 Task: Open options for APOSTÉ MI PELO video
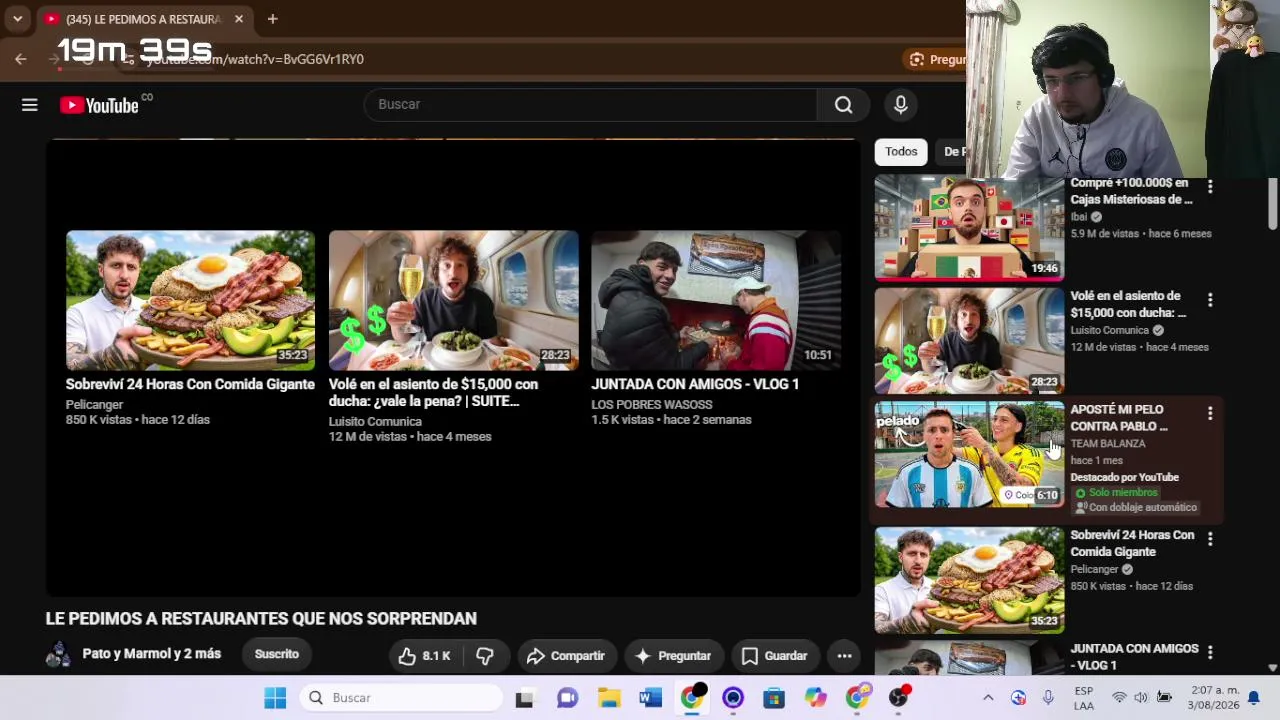coord(1210,413)
